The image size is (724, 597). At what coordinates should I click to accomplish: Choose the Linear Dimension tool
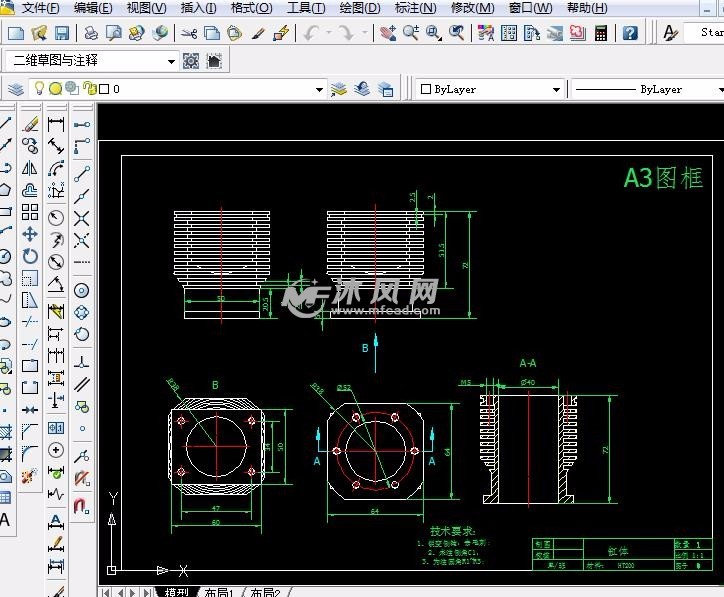[56, 124]
